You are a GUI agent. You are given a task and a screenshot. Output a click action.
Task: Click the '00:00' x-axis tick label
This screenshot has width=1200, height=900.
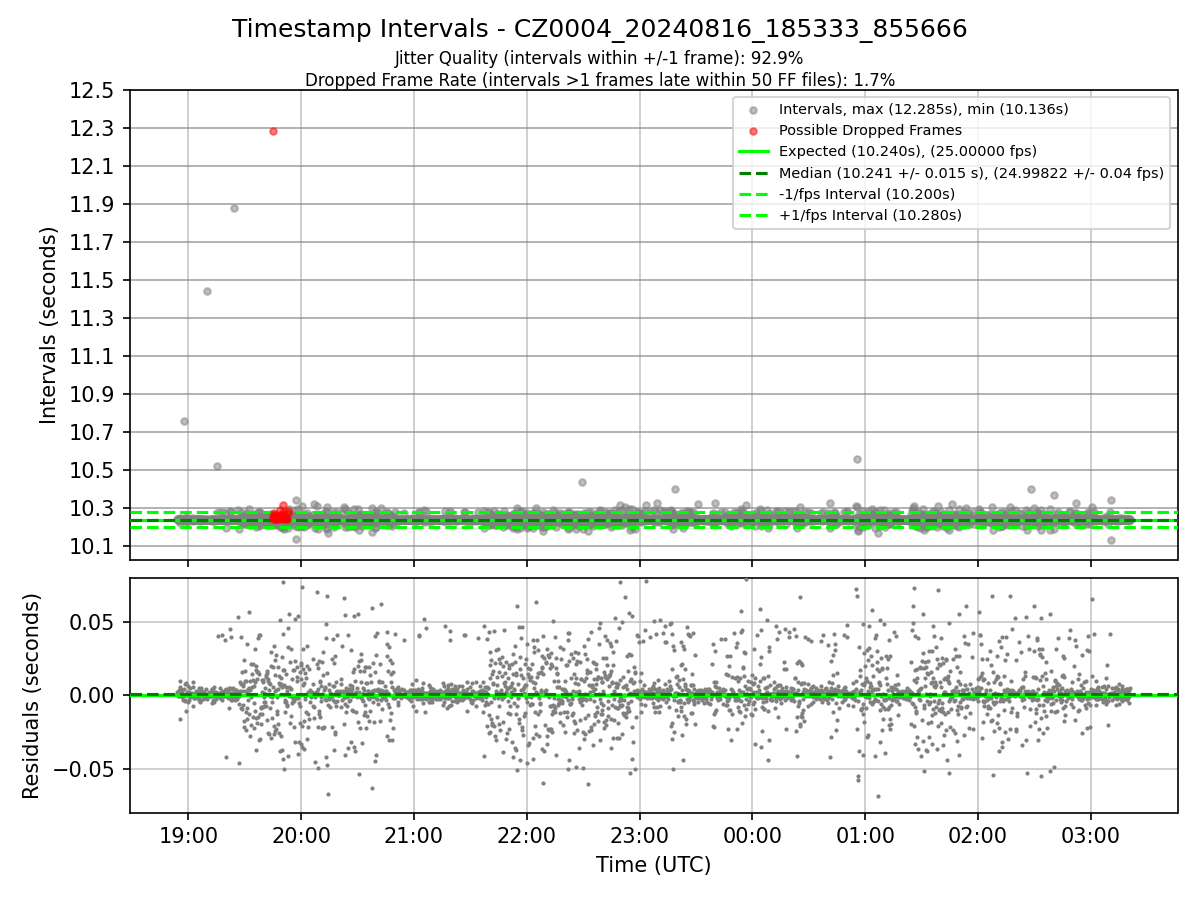pos(752,834)
